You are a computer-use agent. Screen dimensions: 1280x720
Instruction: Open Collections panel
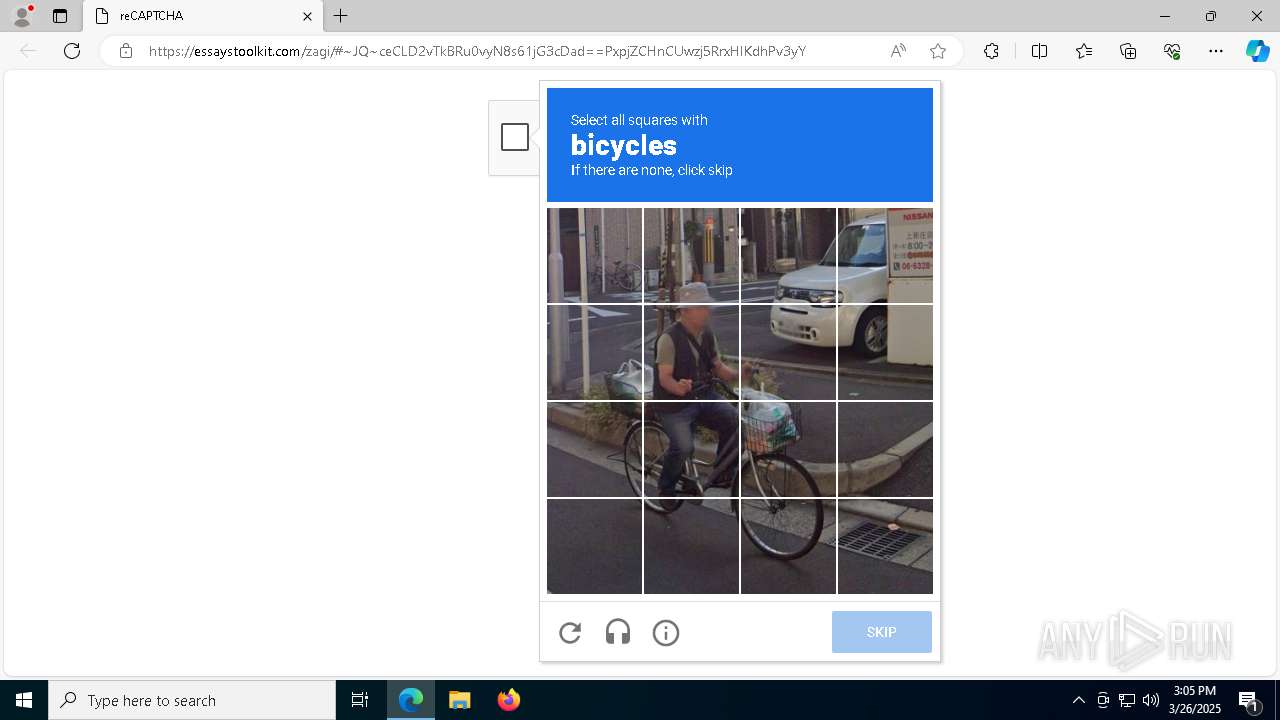(x=1128, y=51)
